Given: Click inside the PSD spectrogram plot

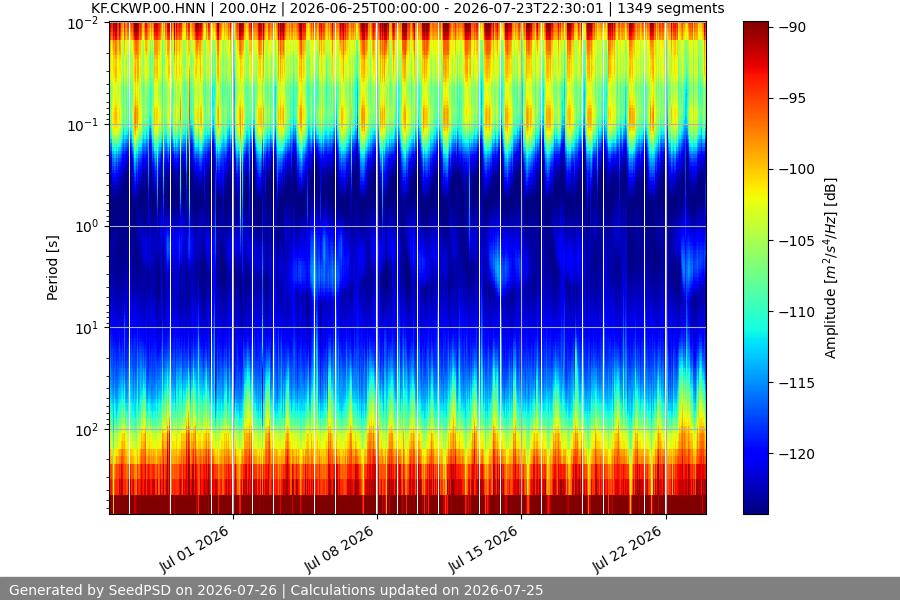Looking at the screenshot, I should tap(408, 268).
